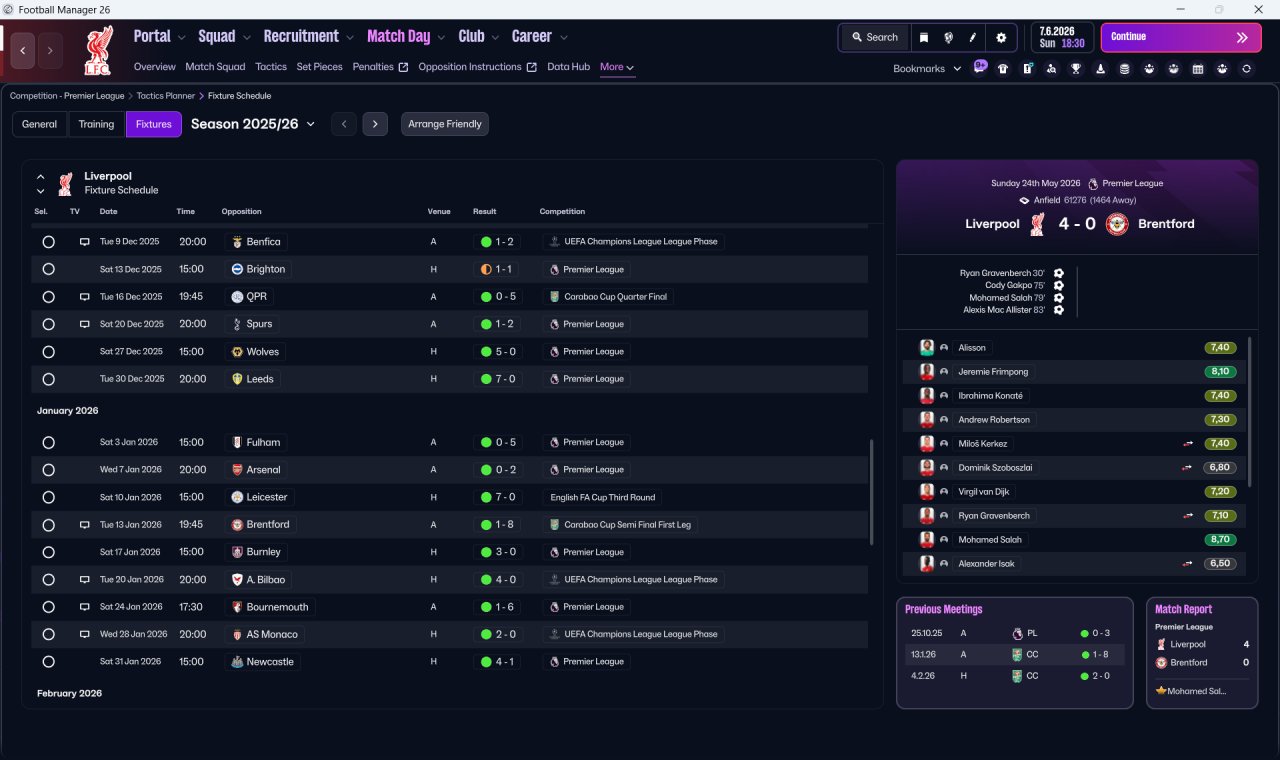Click the player ratings list scrollbar
This screenshot has width=1280, height=760.
pos(1250,412)
